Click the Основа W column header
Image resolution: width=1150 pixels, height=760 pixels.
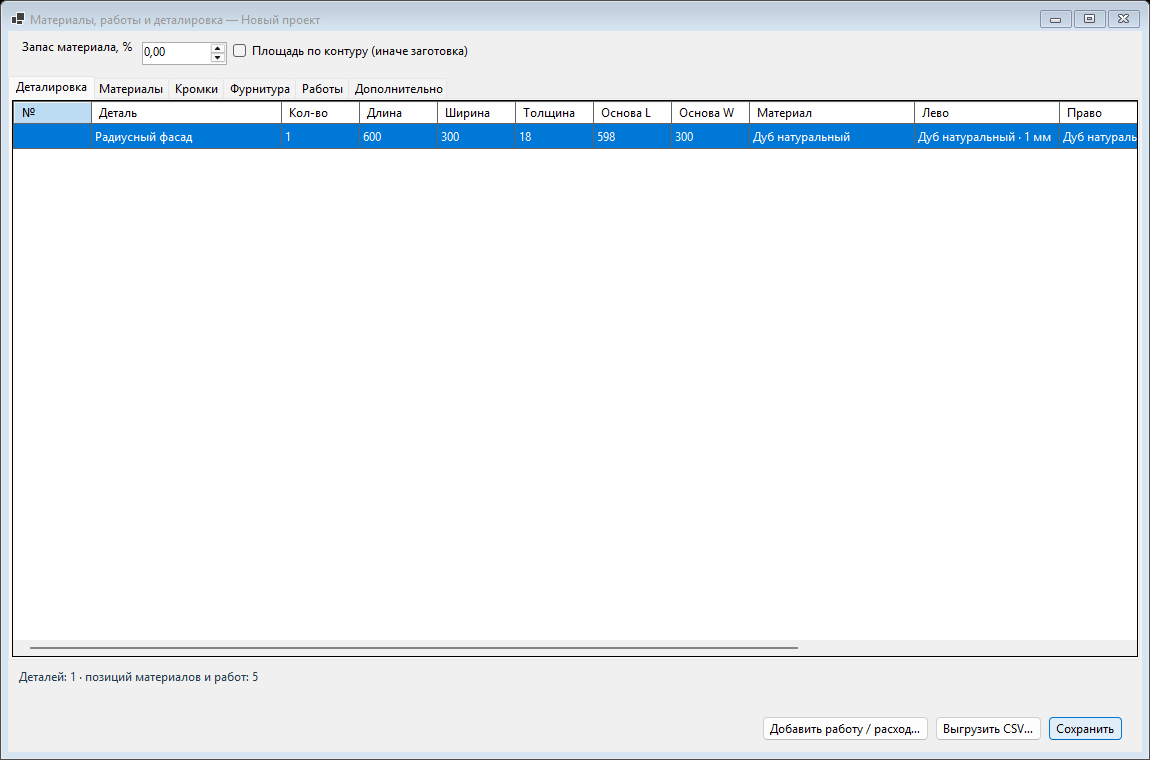click(x=711, y=113)
